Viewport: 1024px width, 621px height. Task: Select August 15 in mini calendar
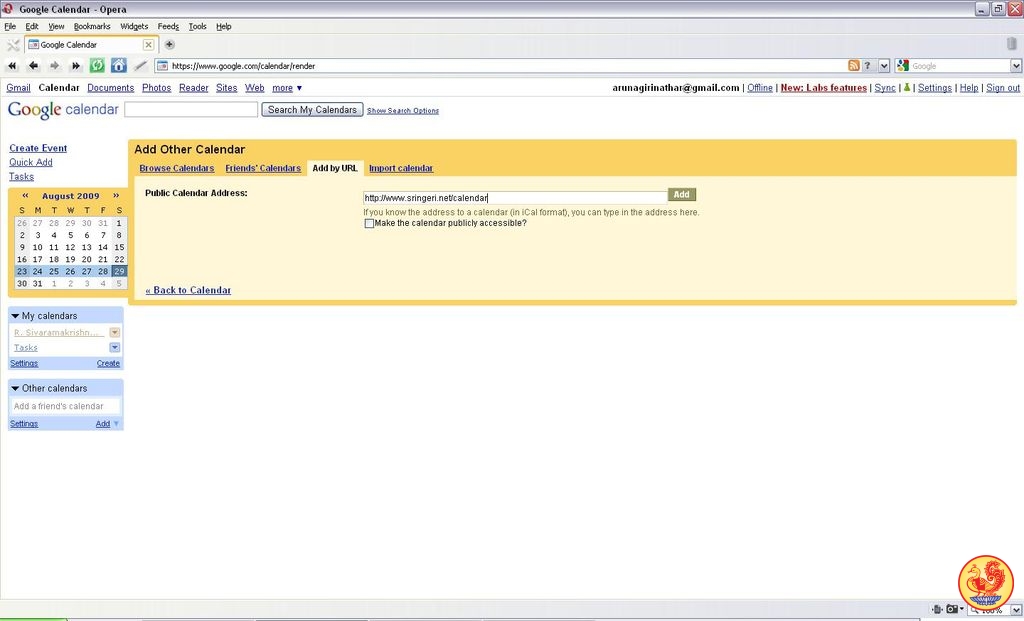(119, 247)
